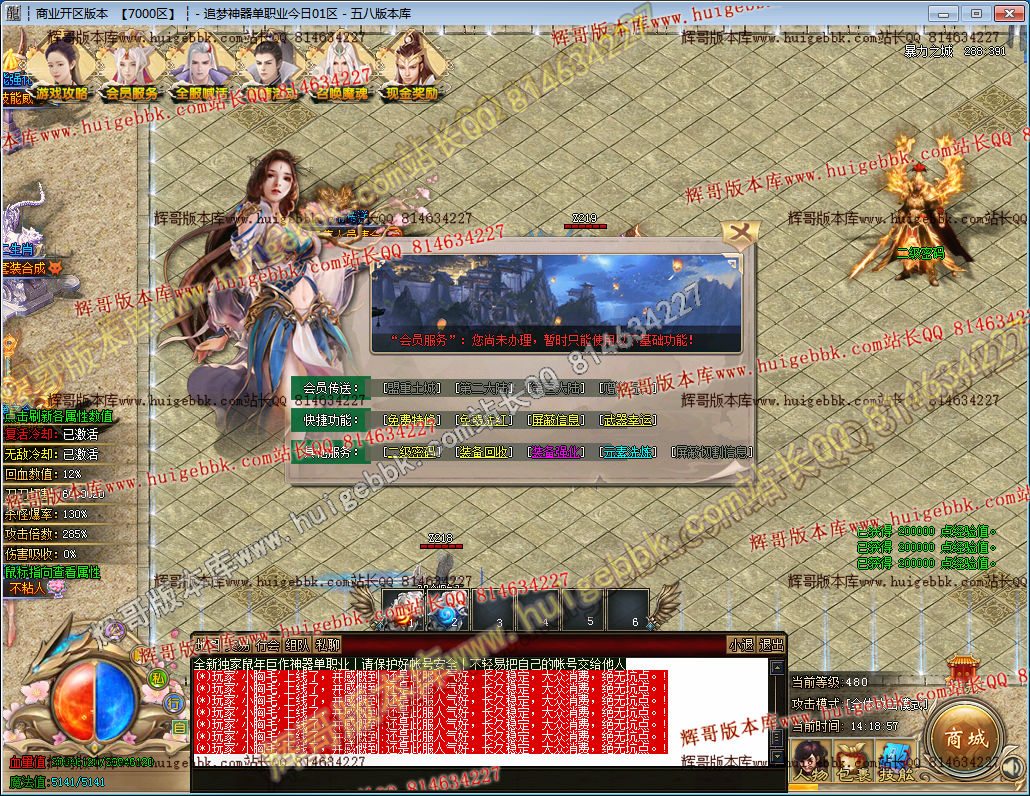Viewport: 1030px width, 796px height.
Task: Click the 小退 logout-to-character button
Action: [741, 645]
